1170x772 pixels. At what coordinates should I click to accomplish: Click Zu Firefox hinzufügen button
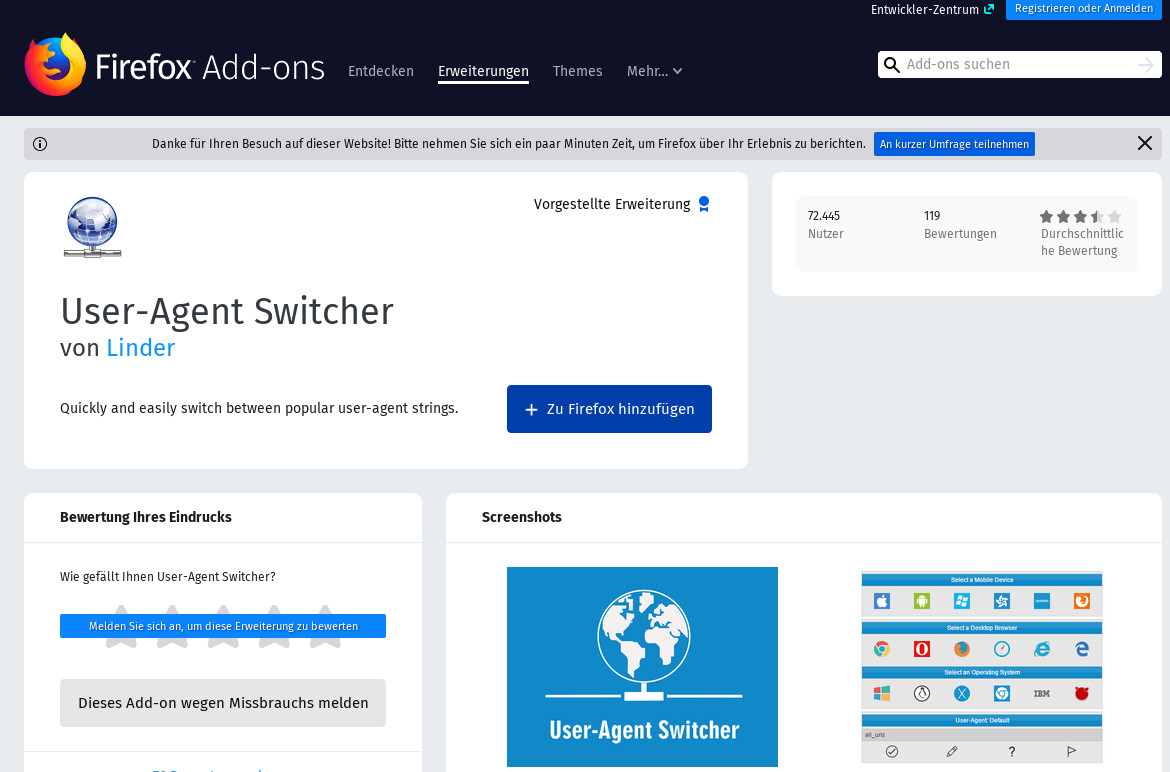[609, 409]
